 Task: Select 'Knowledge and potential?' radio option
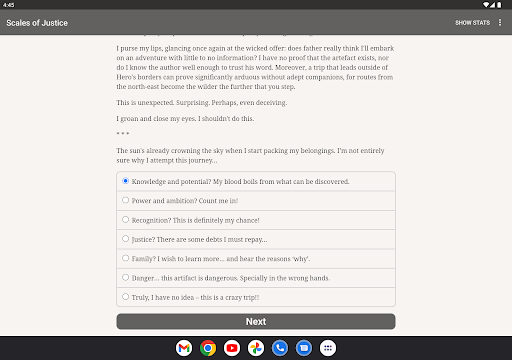pyautogui.click(x=256, y=181)
